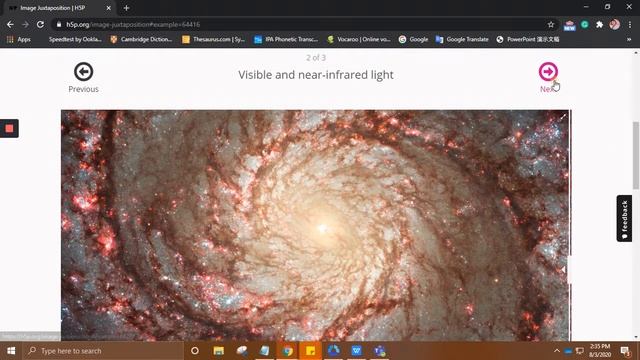Screen dimensions: 640x360
Task: Open Microsoft Teams from taskbar
Action: coord(380,351)
